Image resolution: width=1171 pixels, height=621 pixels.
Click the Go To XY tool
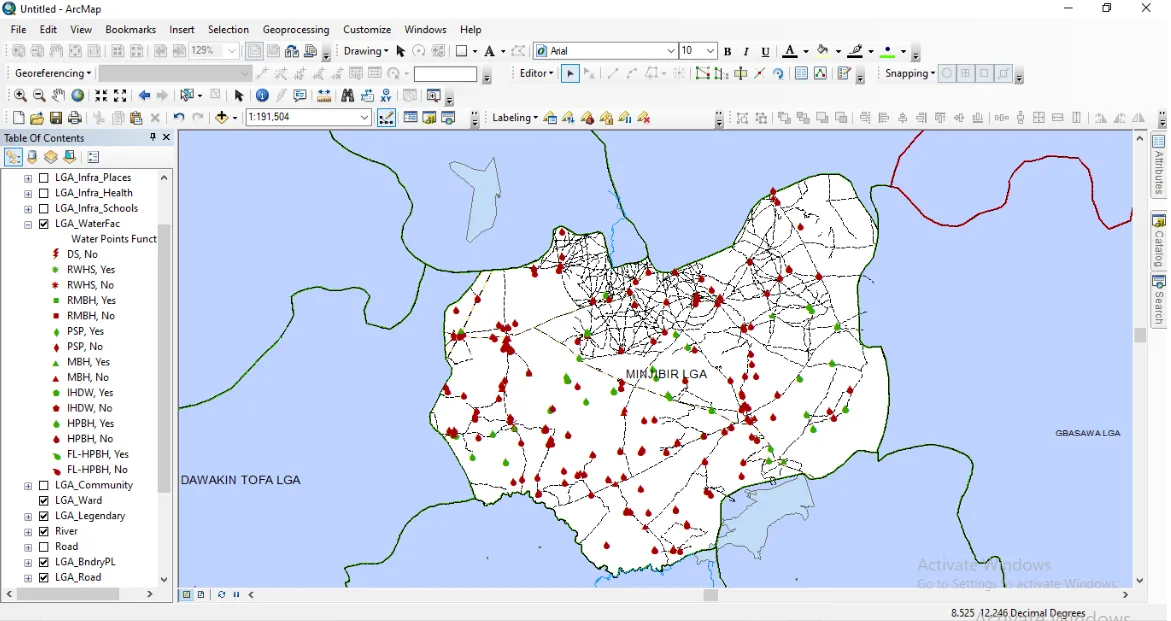click(388, 95)
